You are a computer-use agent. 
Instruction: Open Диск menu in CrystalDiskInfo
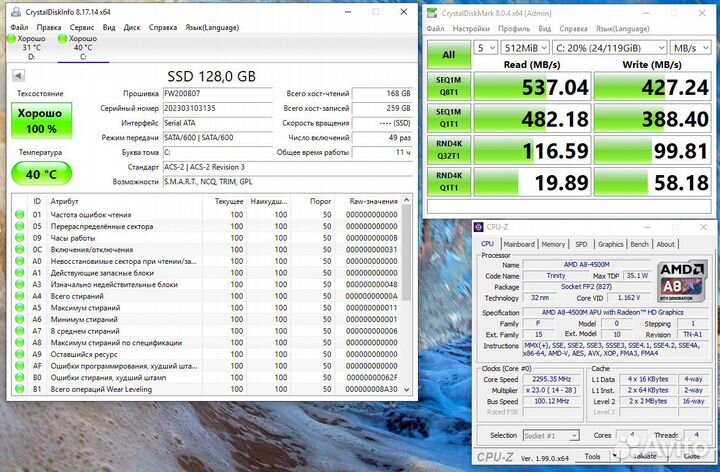click(132, 28)
